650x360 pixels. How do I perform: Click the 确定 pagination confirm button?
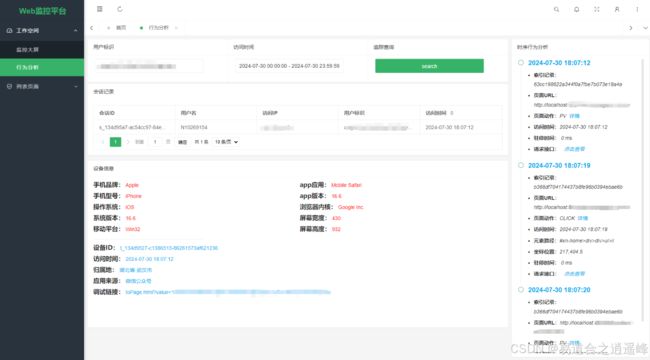[x=182, y=142]
